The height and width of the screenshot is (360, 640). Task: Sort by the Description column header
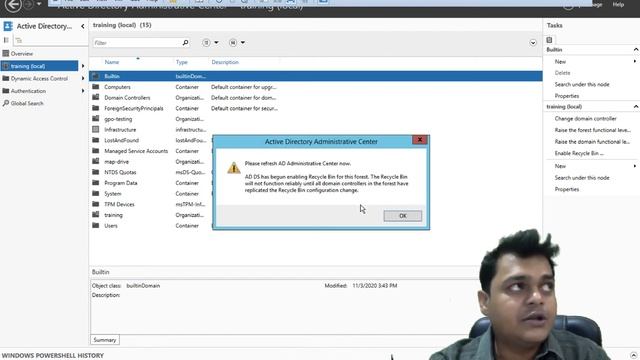(x=225, y=62)
